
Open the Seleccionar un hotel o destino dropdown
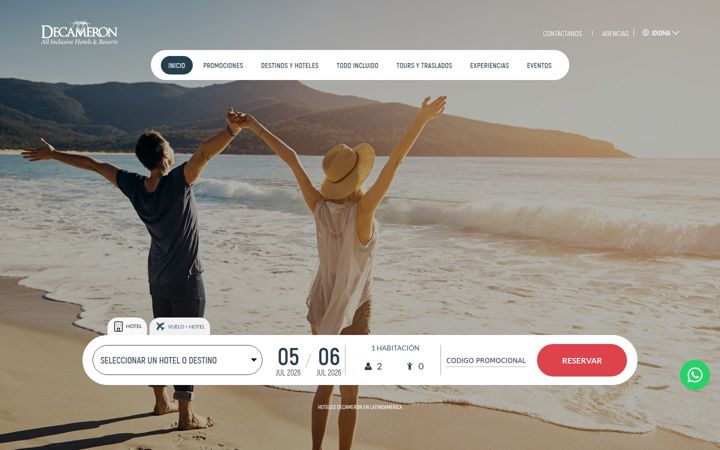click(x=177, y=360)
